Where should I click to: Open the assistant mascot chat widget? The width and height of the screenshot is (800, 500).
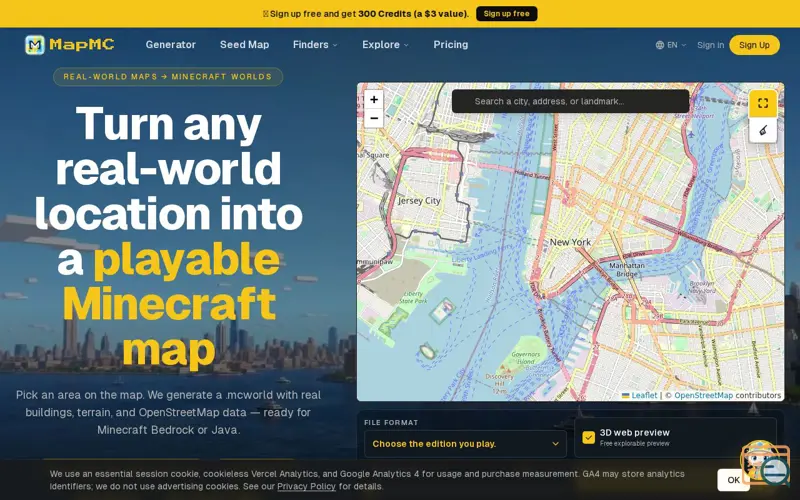tap(764, 463)
